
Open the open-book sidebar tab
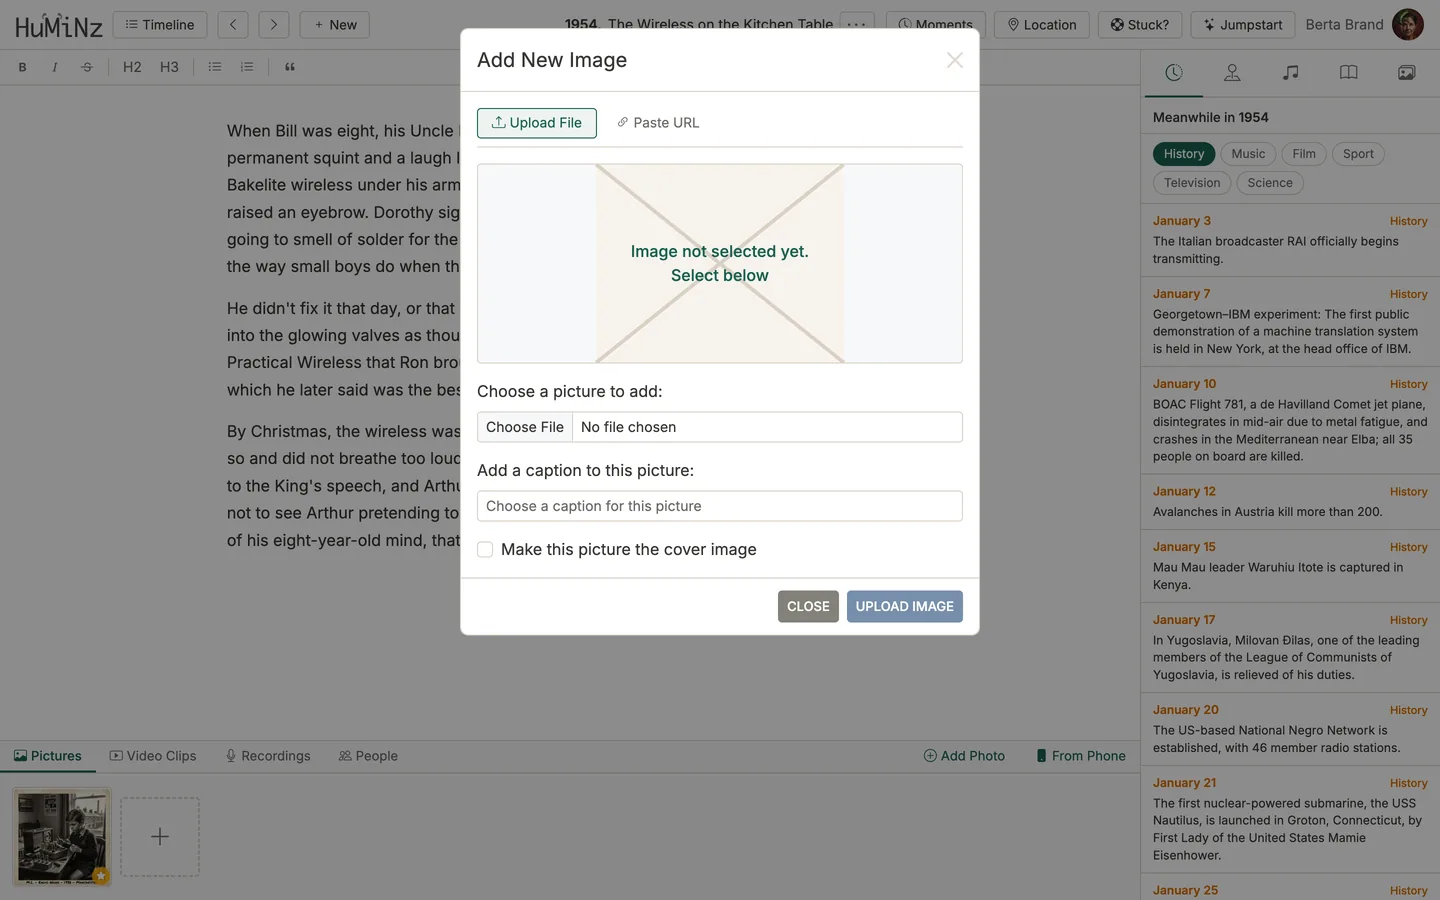[1349, 73]
